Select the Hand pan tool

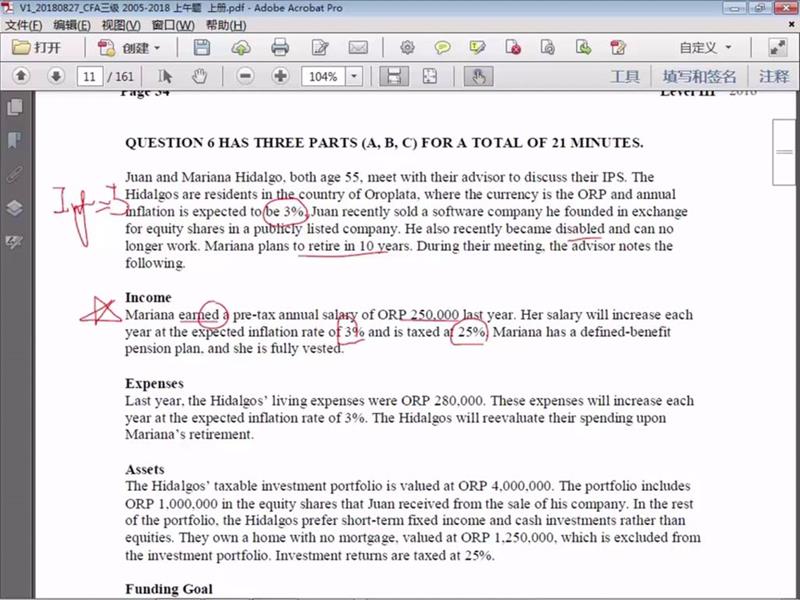199,76
